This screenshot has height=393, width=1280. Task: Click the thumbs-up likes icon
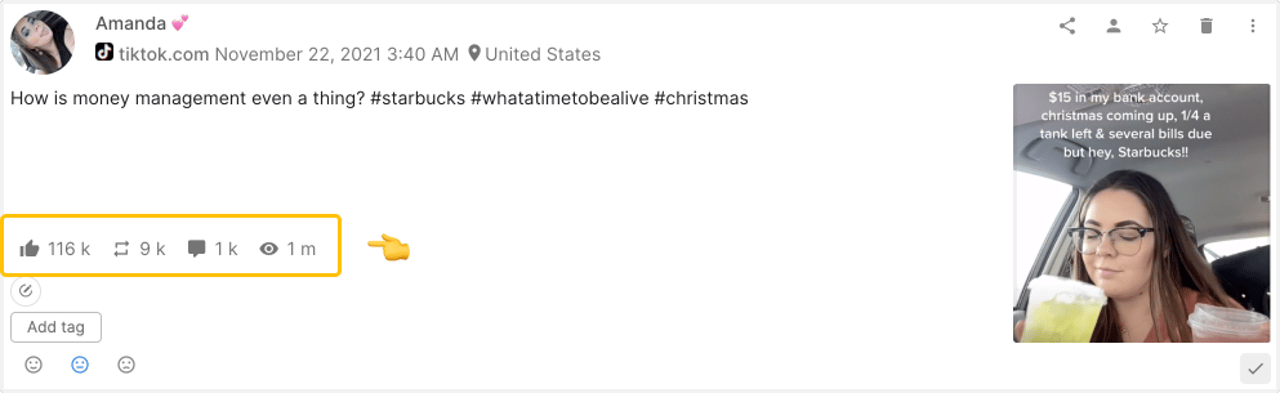[29, 249]
